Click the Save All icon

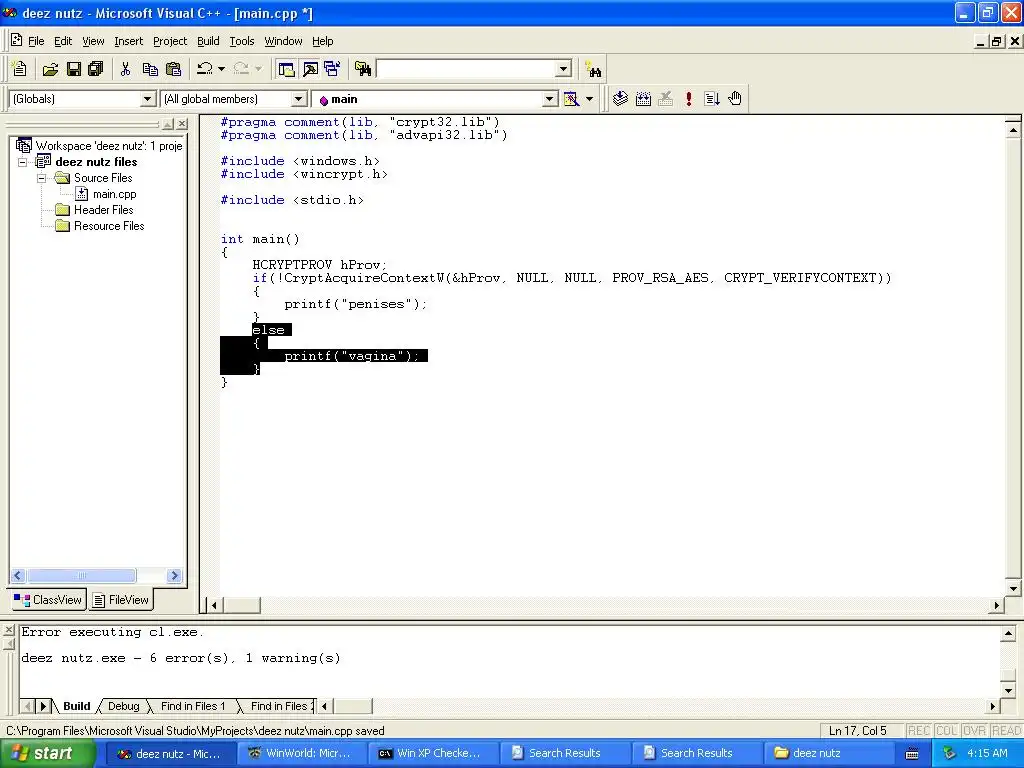coord(96,69)
